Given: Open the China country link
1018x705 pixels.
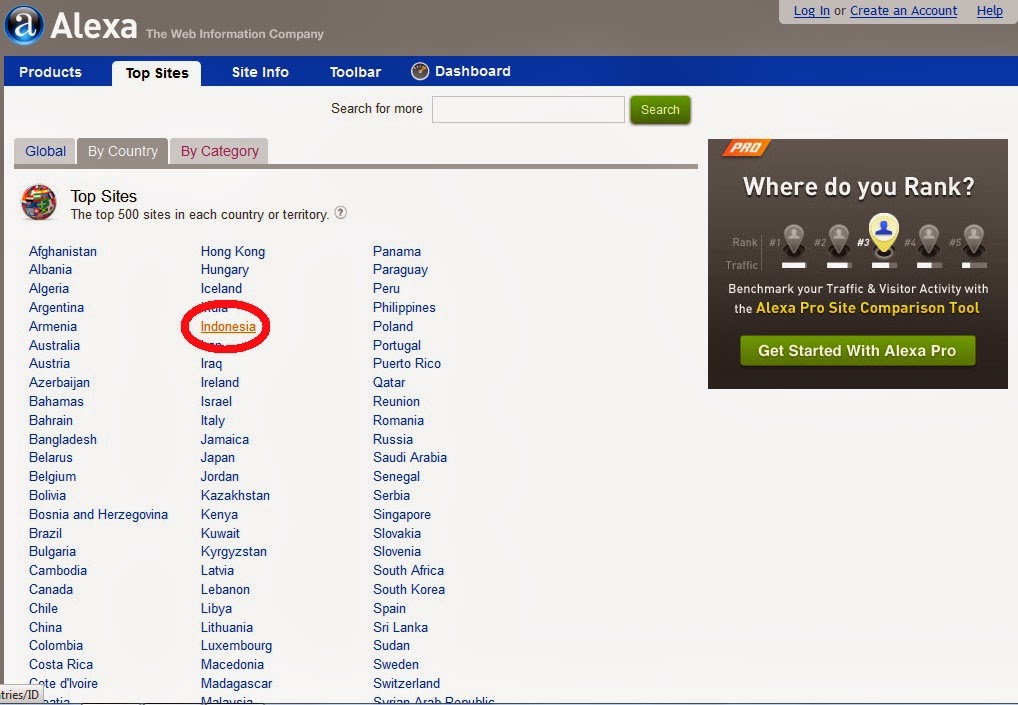Looking at the screenshot, I should pos(45,627).
